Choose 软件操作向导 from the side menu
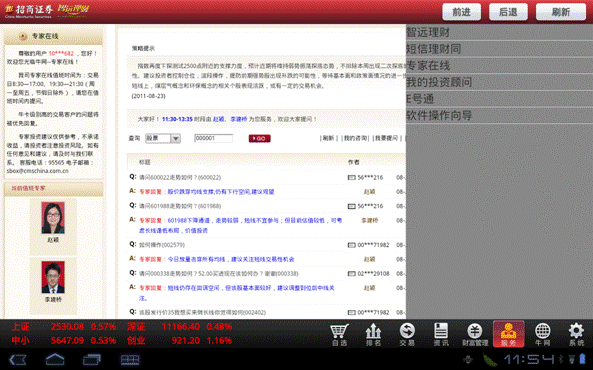 click(499, 115)
